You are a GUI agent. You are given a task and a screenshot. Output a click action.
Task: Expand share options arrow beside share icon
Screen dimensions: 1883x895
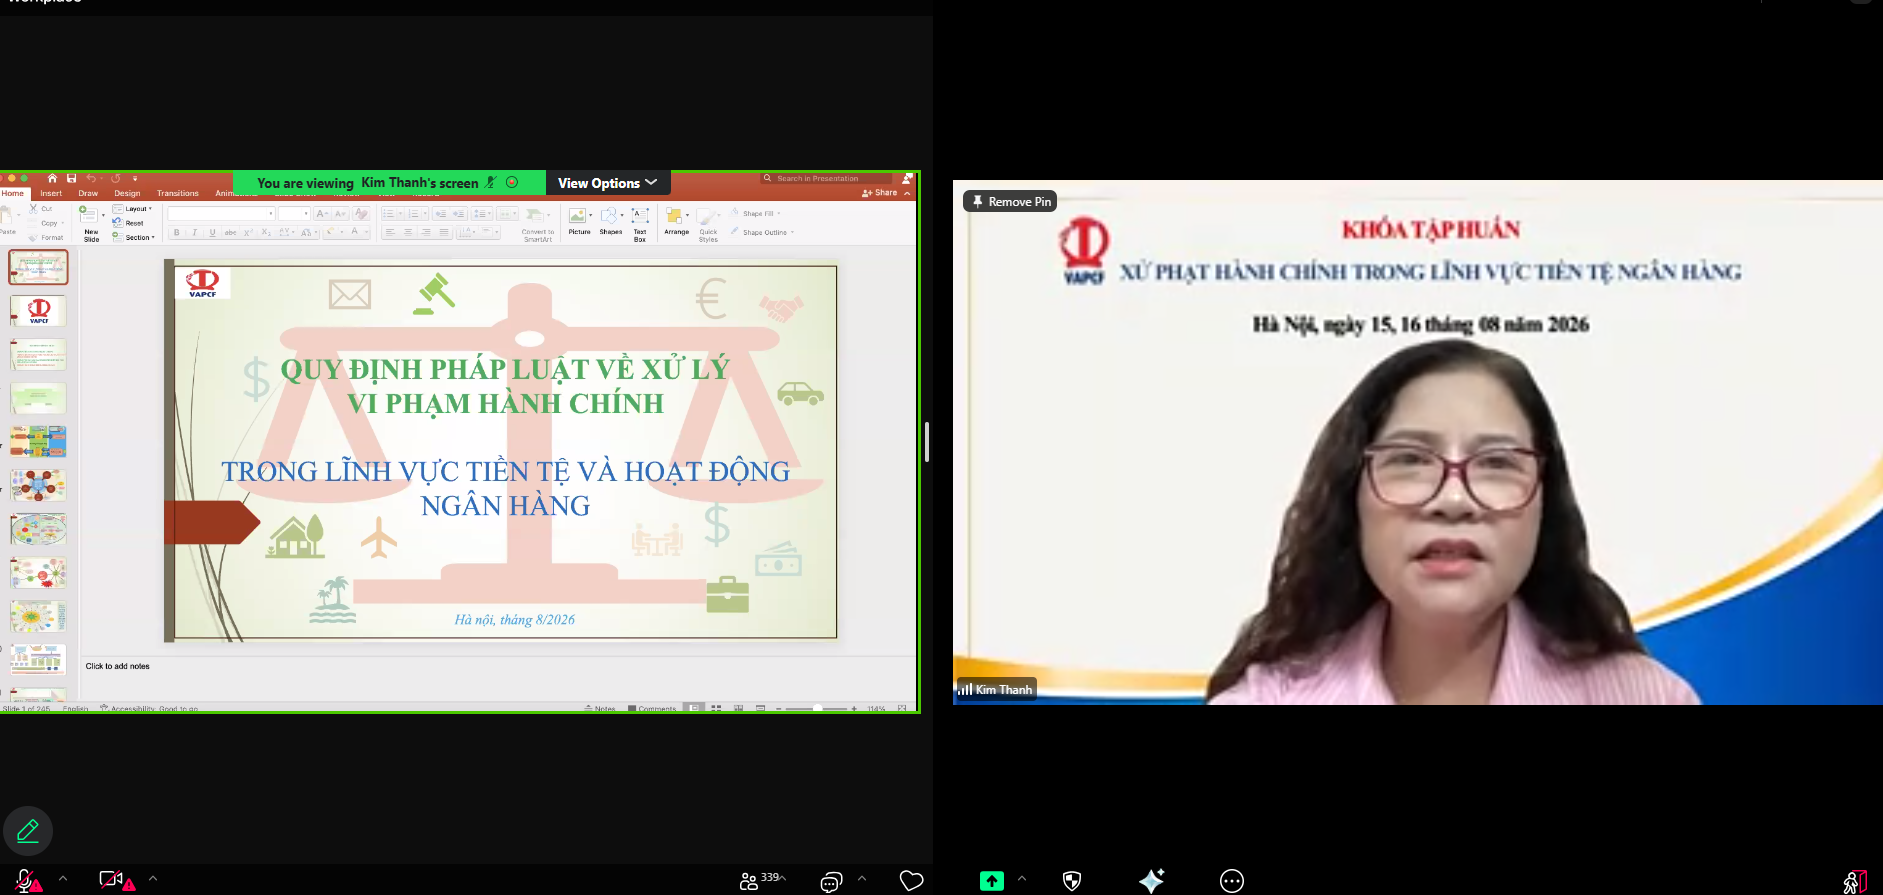tap(1022, 879)
